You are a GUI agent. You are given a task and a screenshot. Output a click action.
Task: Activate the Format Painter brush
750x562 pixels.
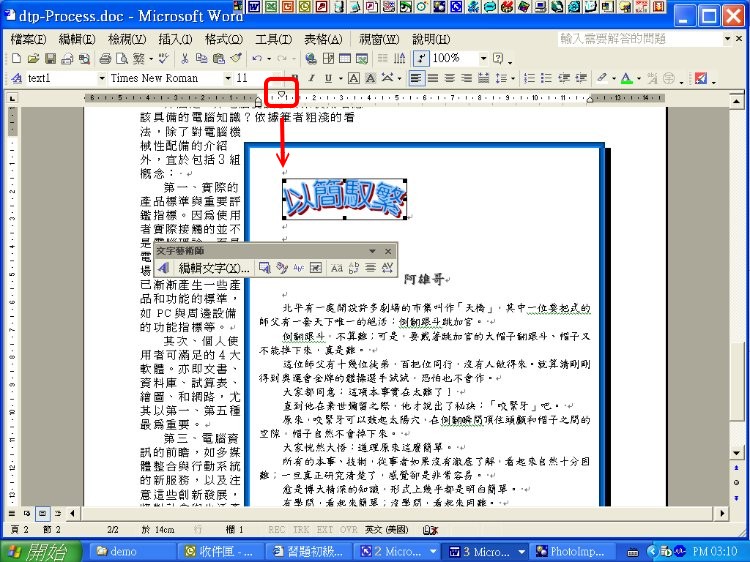coord(235,58)
